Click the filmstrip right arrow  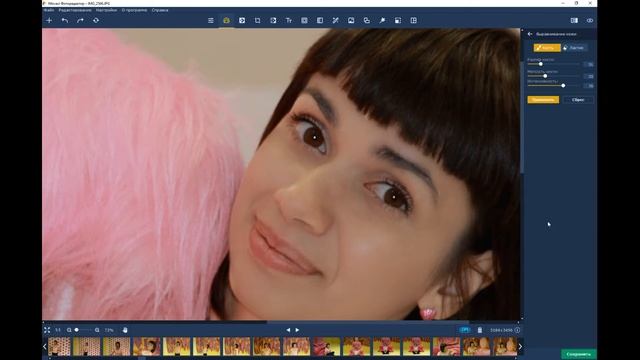click(520, 347)
